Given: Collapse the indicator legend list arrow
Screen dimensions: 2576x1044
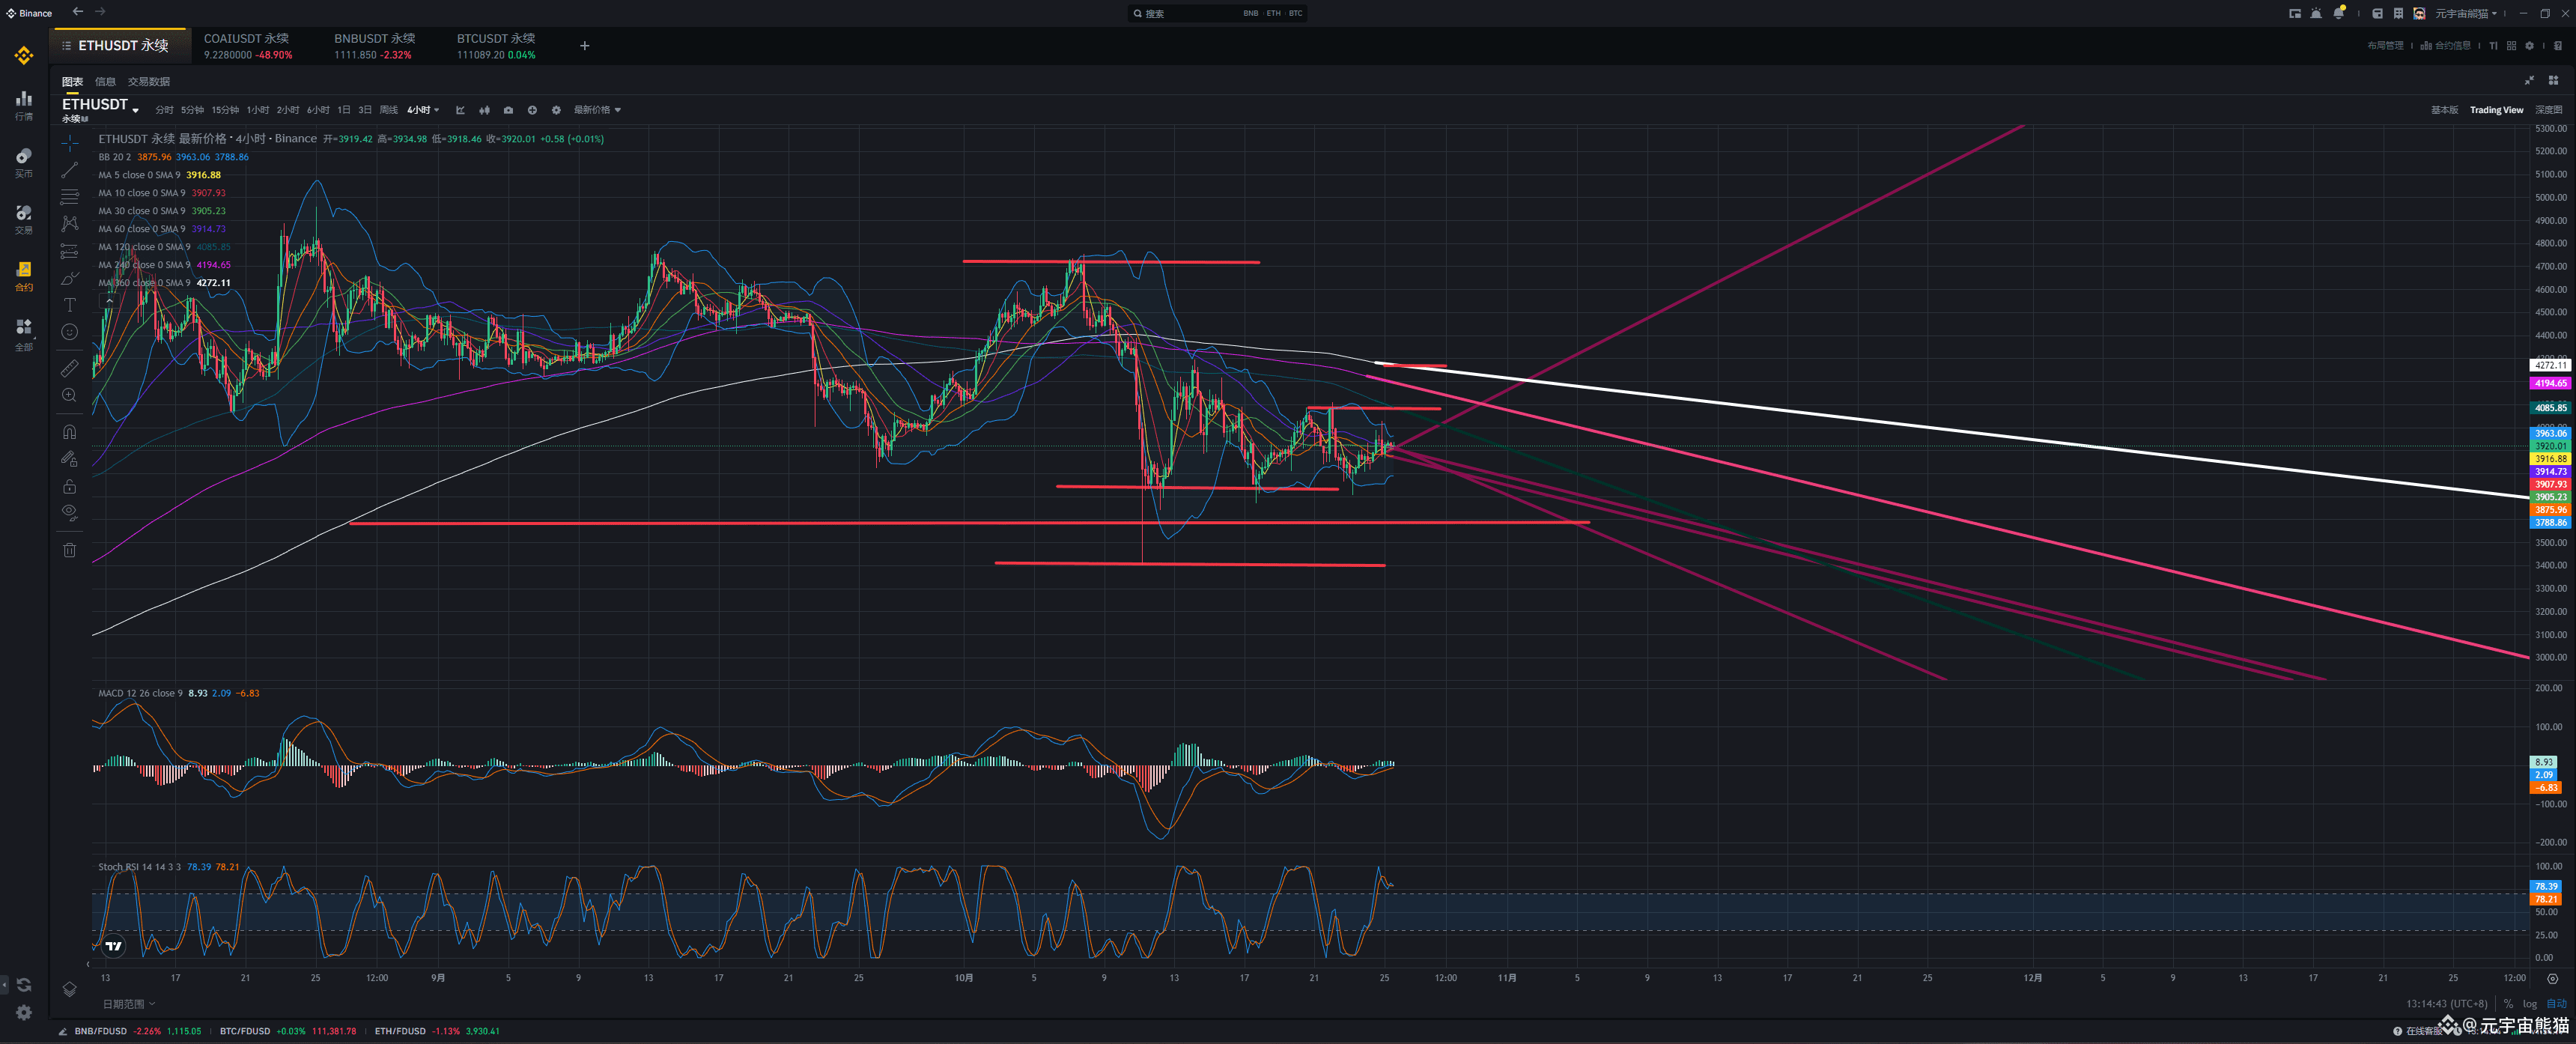Looking at the screenshot, I should (x=110, y=301).
